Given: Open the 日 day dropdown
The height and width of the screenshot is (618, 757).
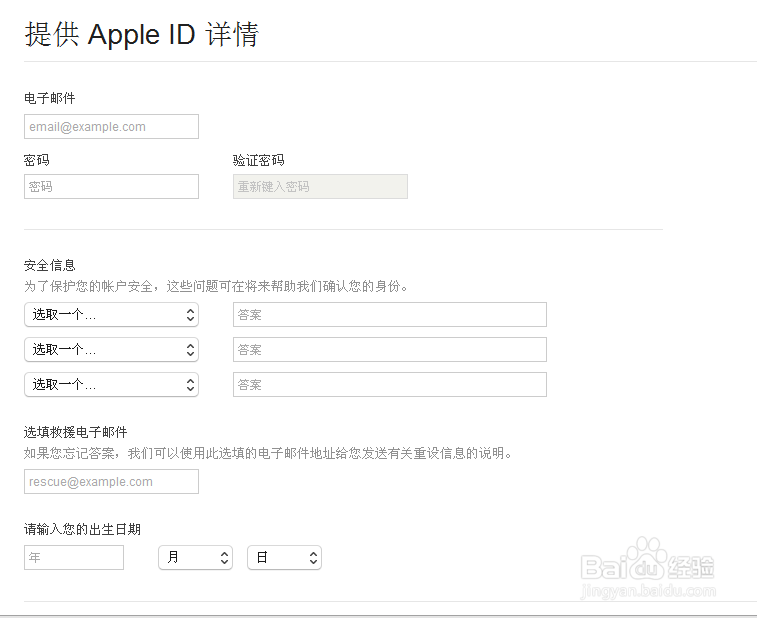Looking at the screenshot, I should [x=284, y=558].
